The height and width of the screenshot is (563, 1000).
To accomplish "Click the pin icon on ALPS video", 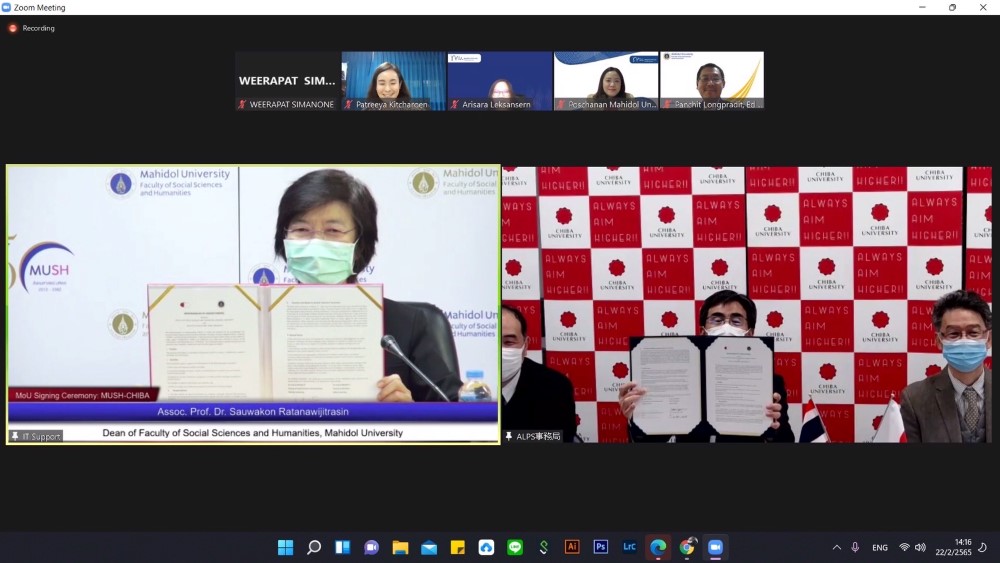I will click(510, 436).
